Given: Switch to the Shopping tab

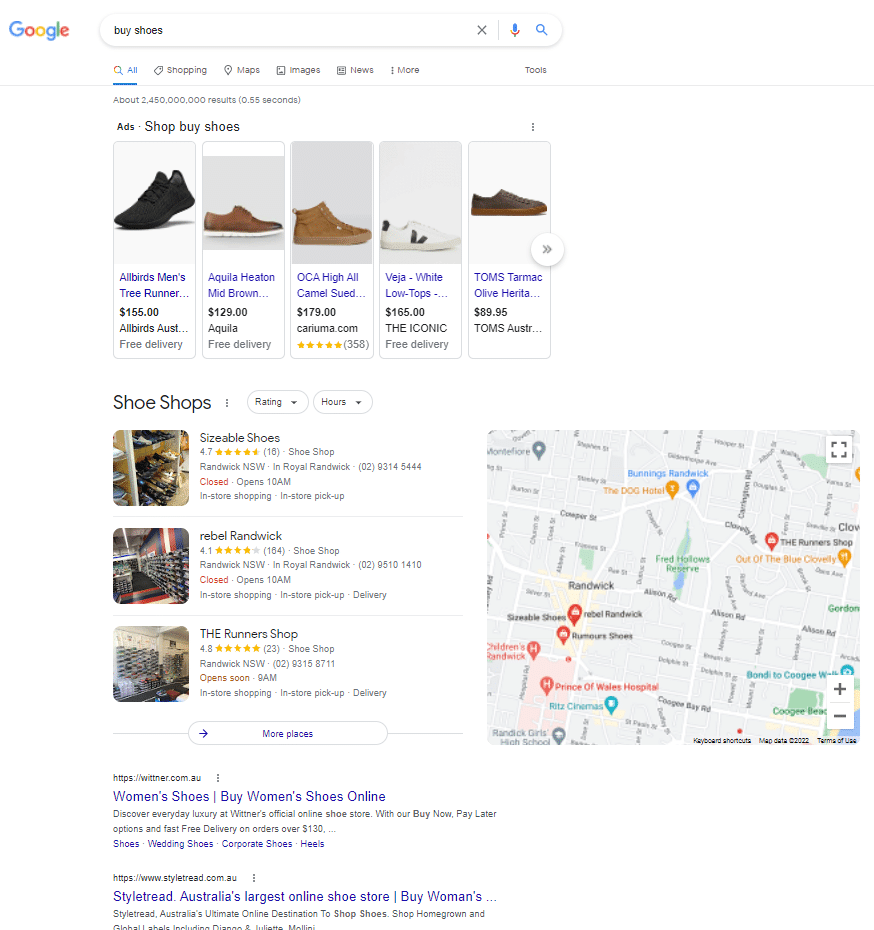Looking at the screenshot, I should (180, 70).
